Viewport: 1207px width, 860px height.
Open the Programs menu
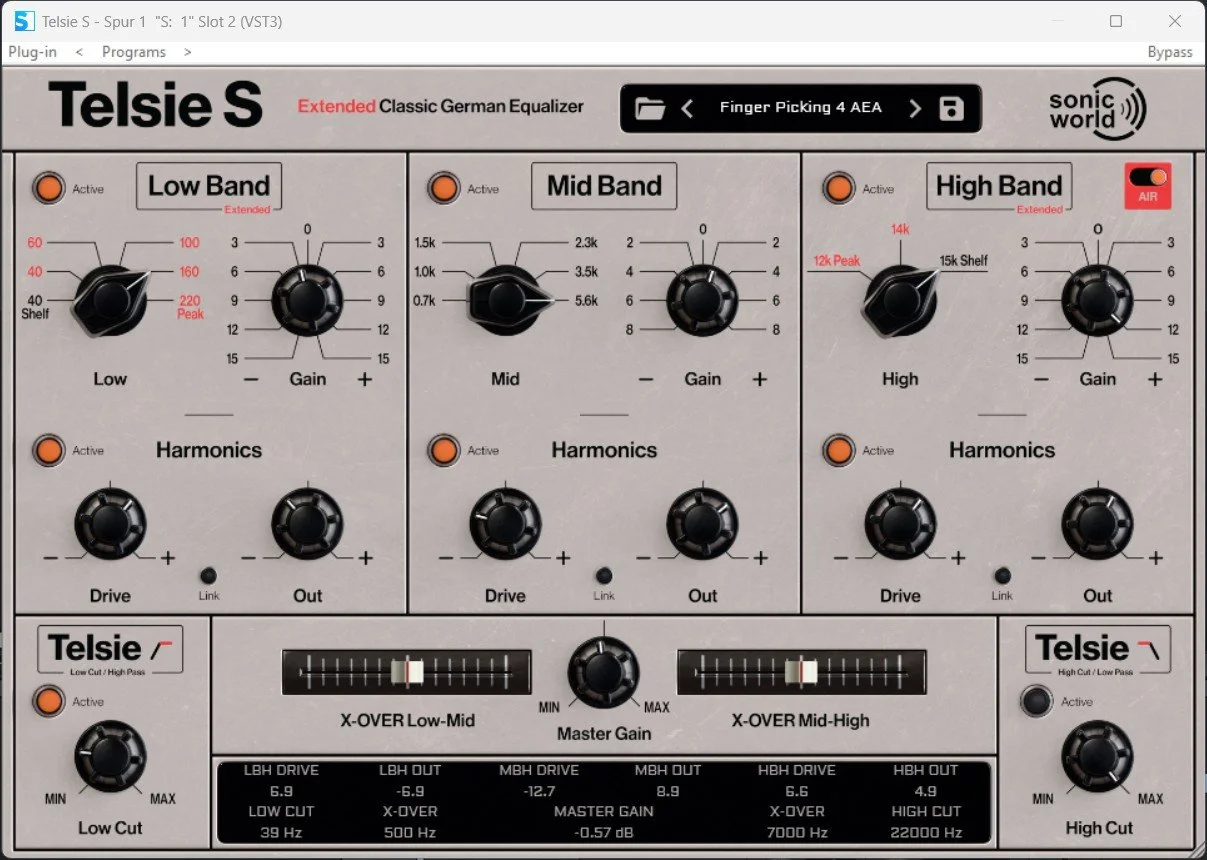[134, 51]
